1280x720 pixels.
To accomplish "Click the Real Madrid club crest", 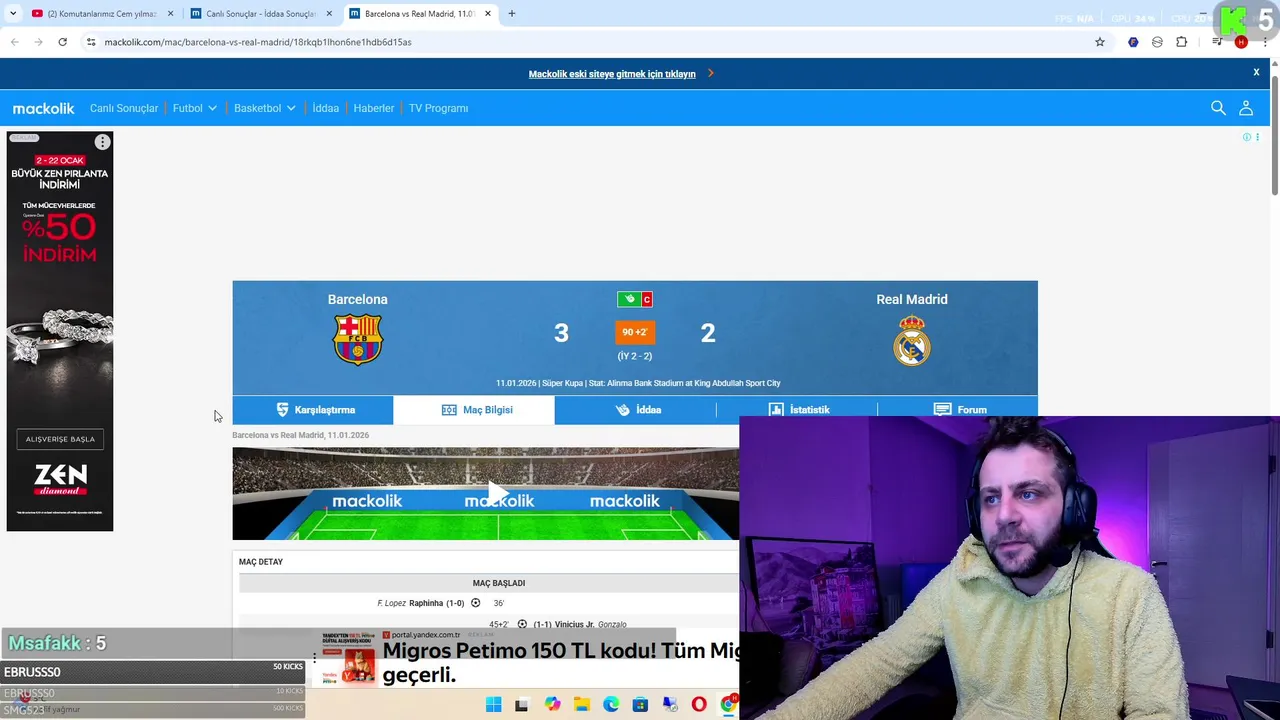I will point(912,340).
